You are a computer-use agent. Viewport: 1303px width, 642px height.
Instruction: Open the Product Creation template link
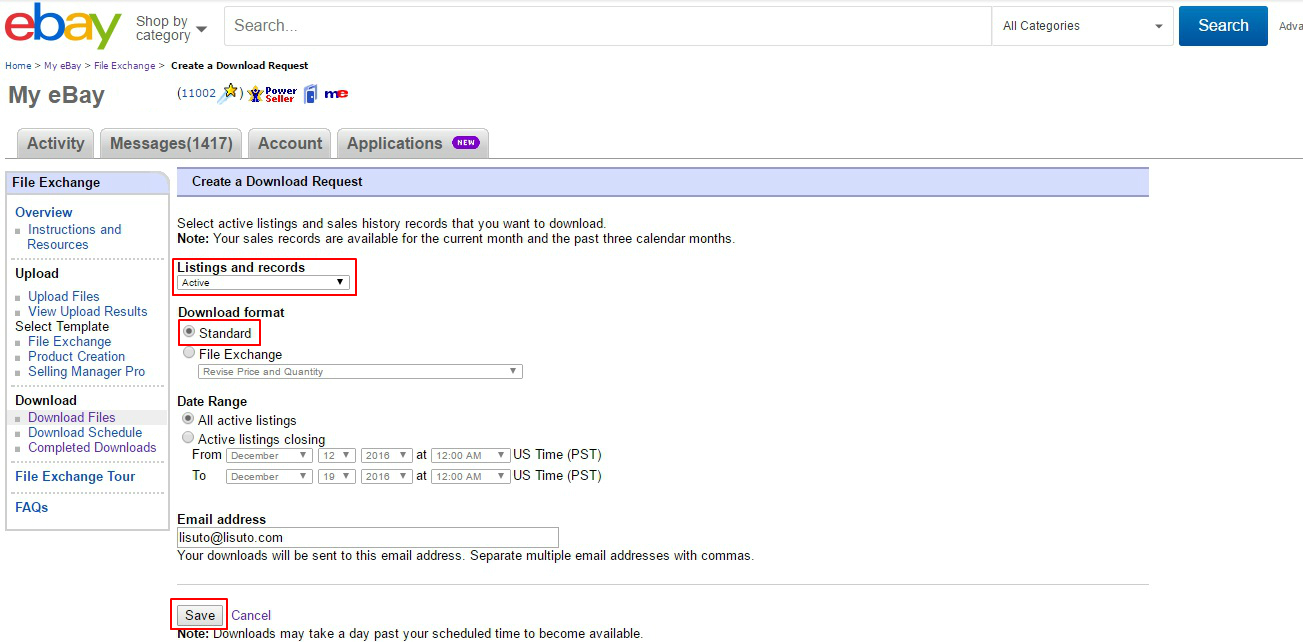[77, 356]
